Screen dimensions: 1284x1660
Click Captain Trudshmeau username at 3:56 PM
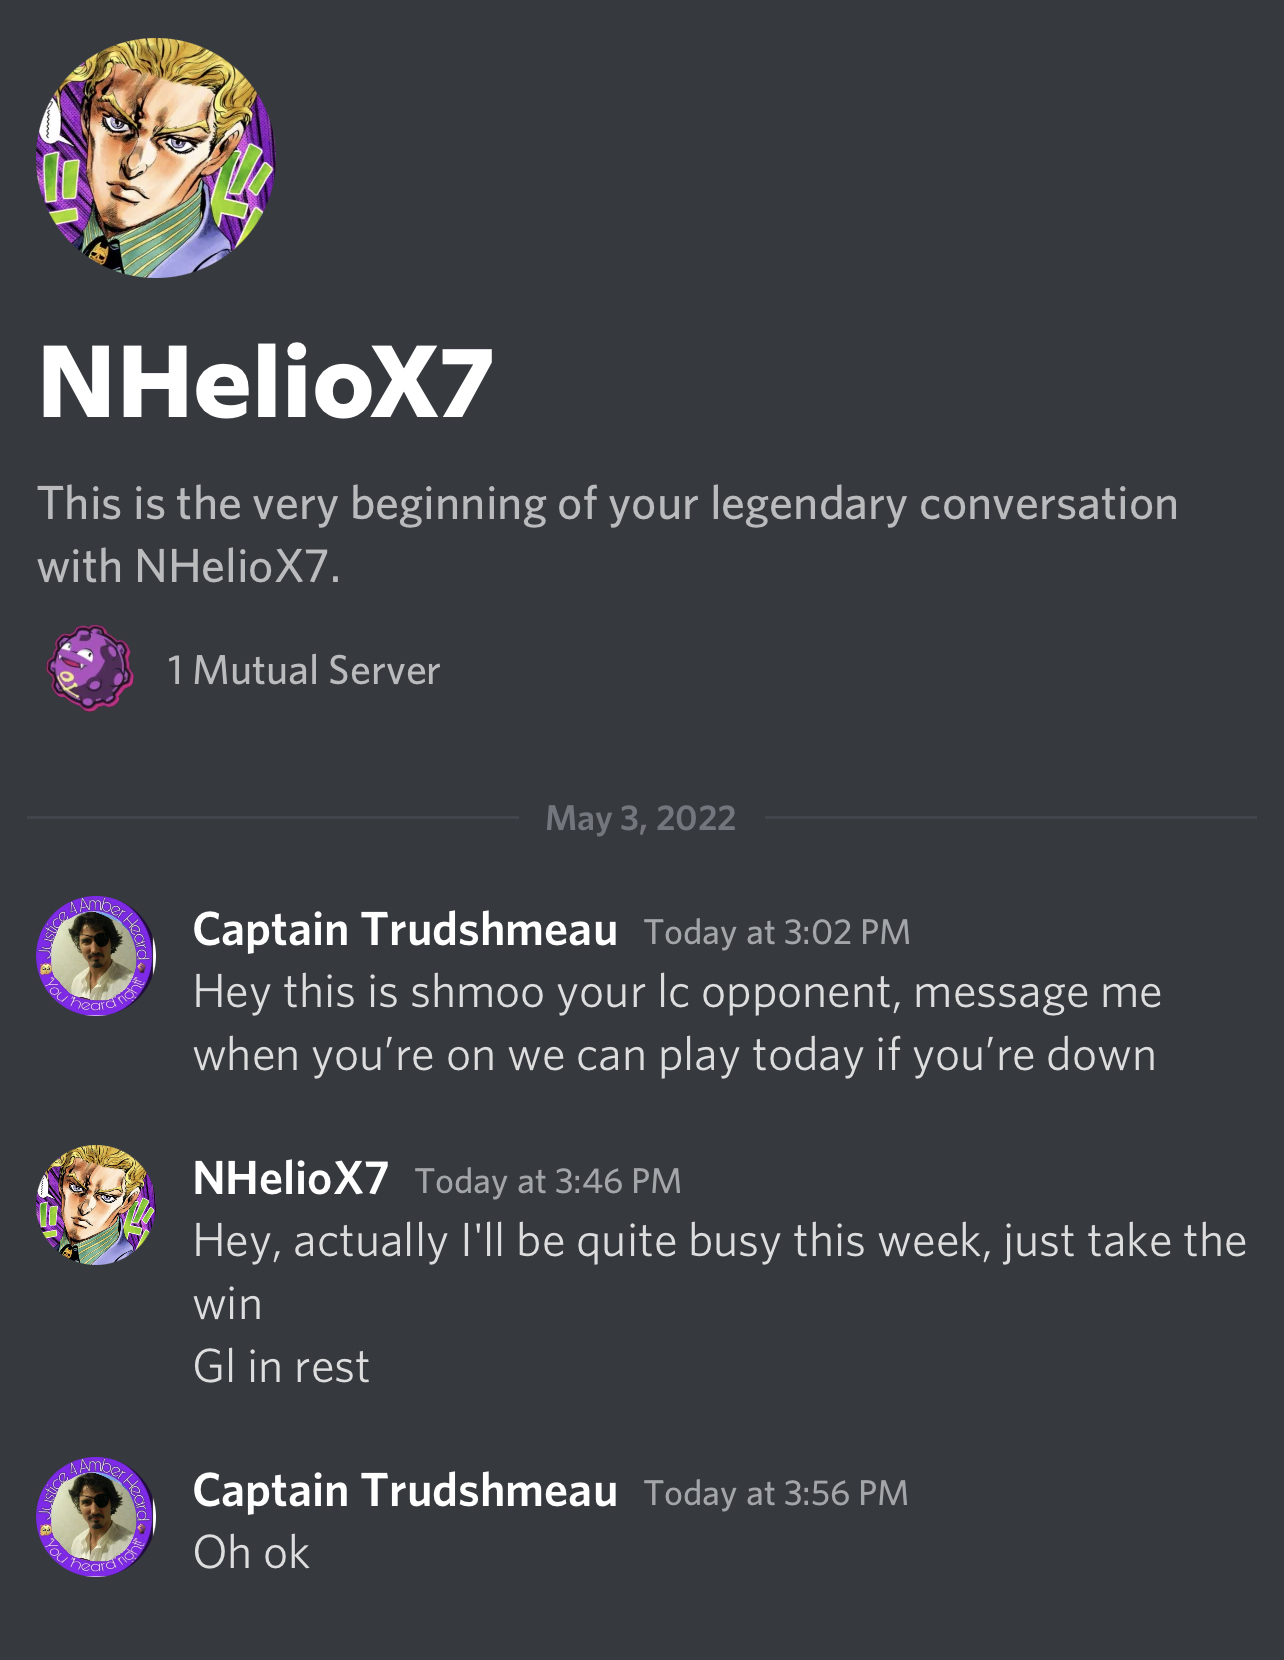405,1491
